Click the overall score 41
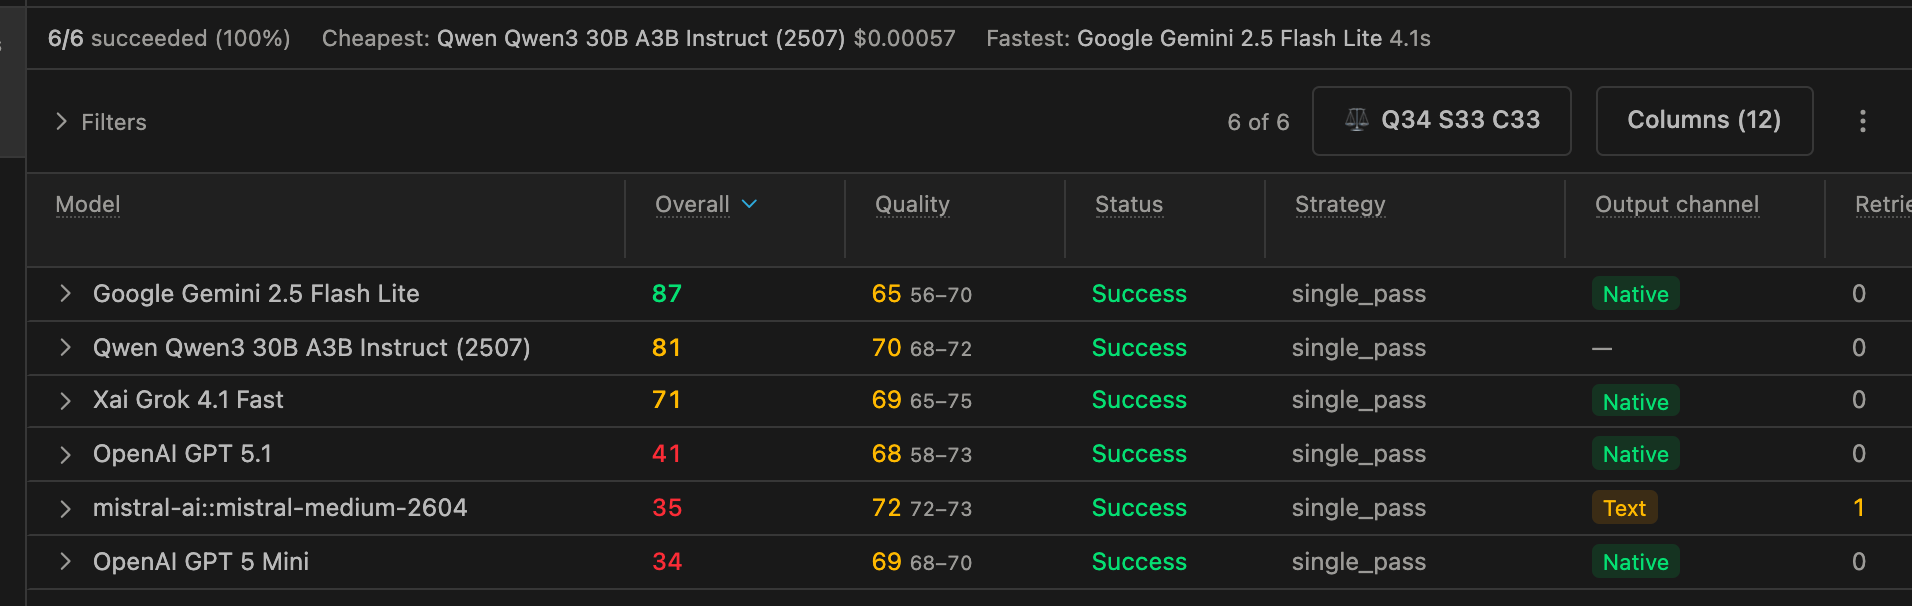The height and width of the screenshot is (606, 1912). (x=666, y=454)
